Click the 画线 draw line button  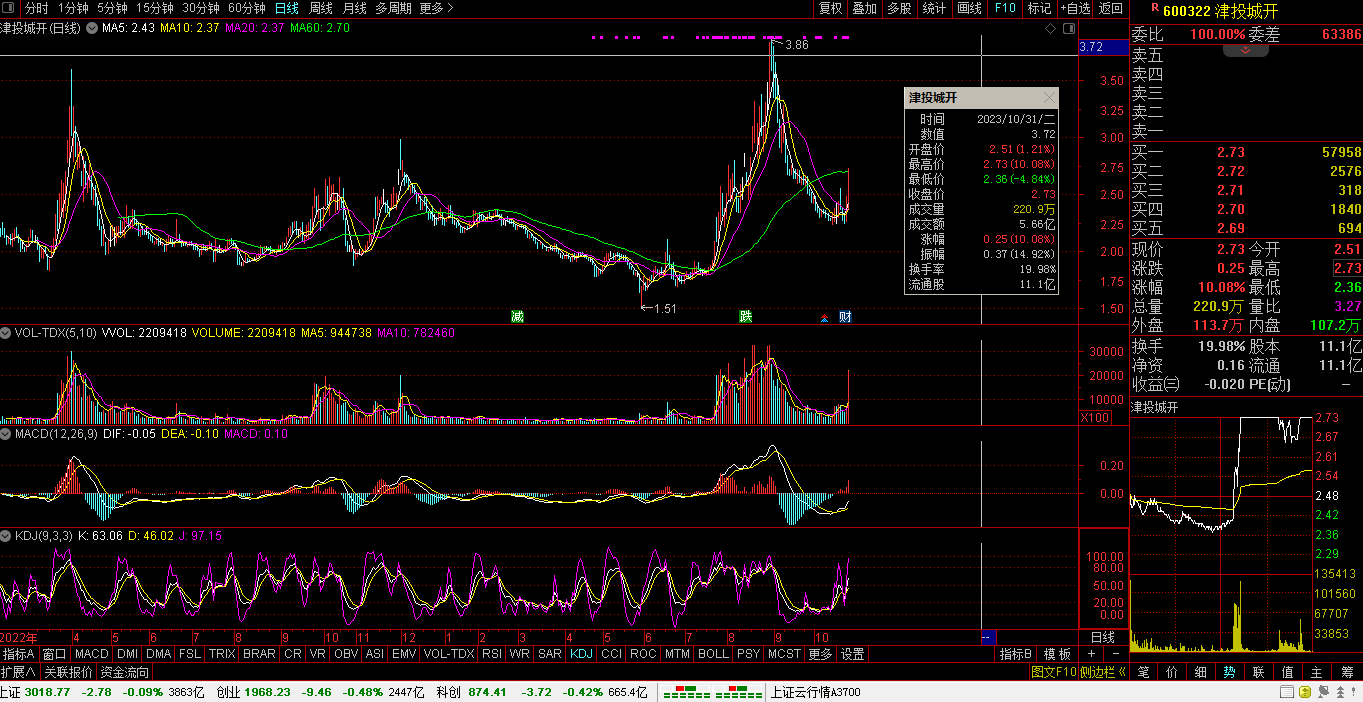point(969,8)
